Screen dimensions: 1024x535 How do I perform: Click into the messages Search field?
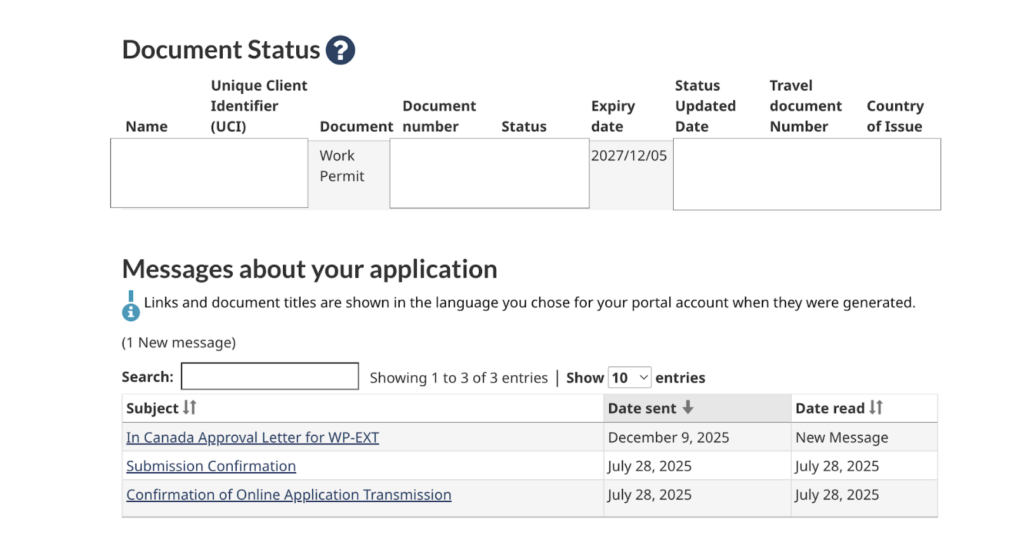[270, 376]
